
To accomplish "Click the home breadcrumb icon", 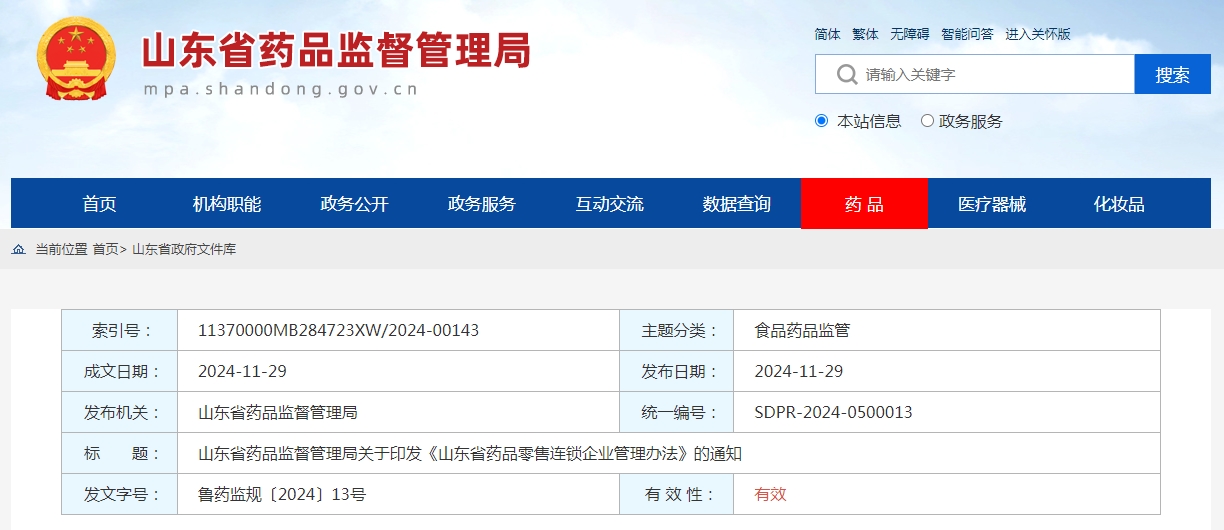I will (19, 249).
